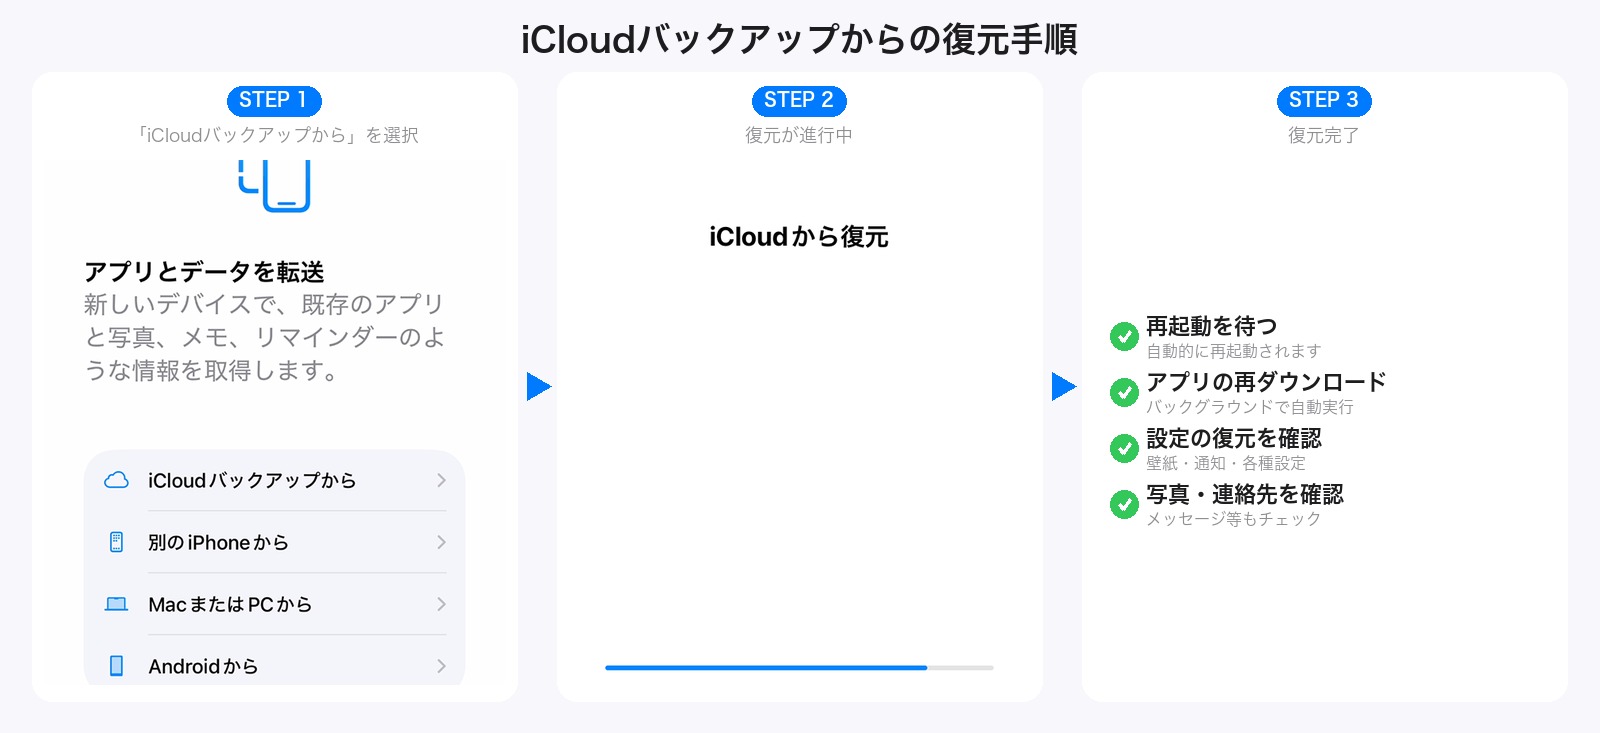Click the iCloudから復元 heading
1600x733 pixels.
(799, 237)
